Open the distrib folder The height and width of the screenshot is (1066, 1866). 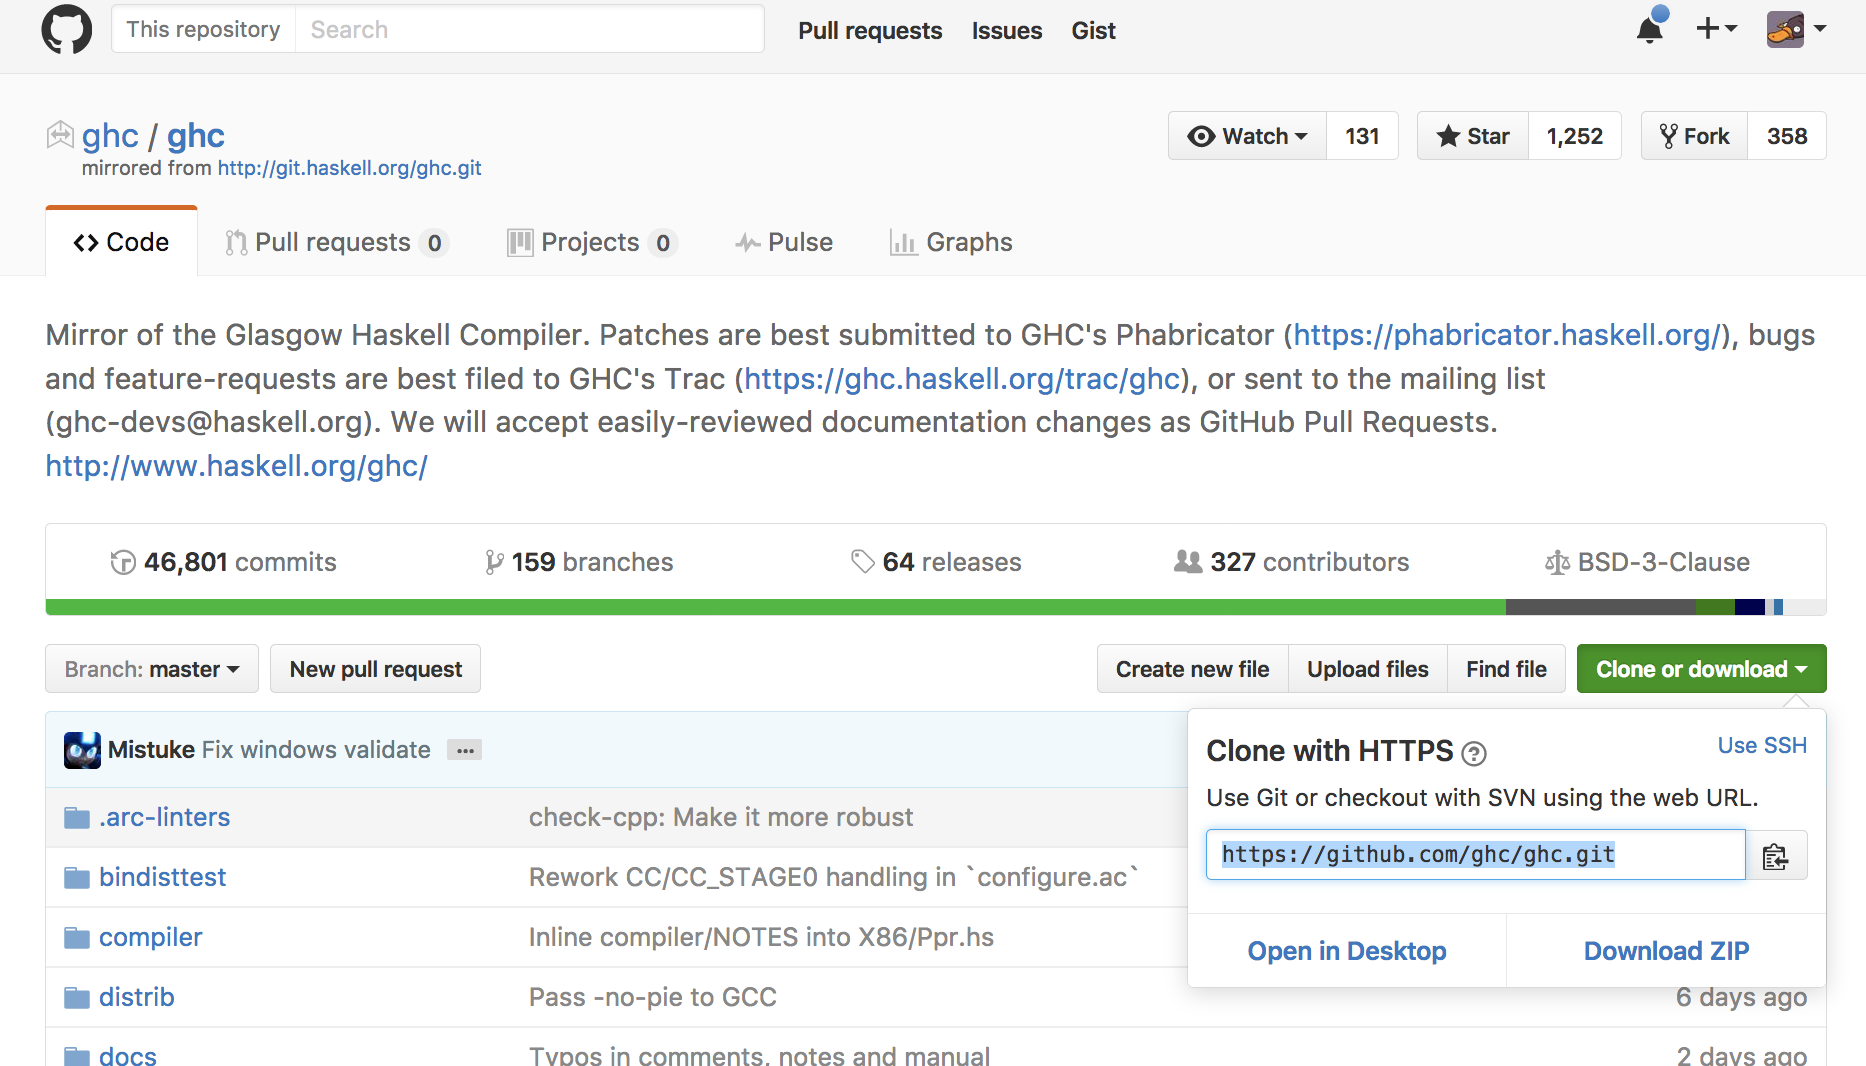coord(137,998)
